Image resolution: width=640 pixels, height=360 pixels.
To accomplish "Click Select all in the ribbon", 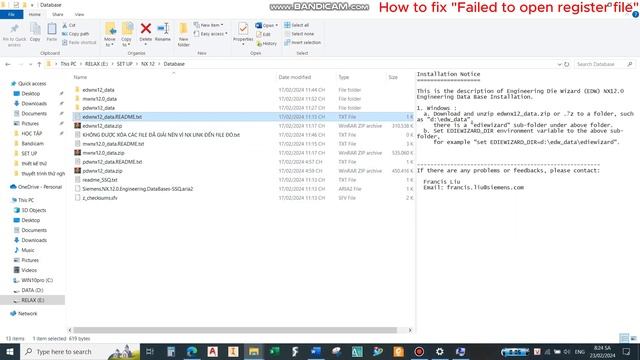I will click(297, 25).
